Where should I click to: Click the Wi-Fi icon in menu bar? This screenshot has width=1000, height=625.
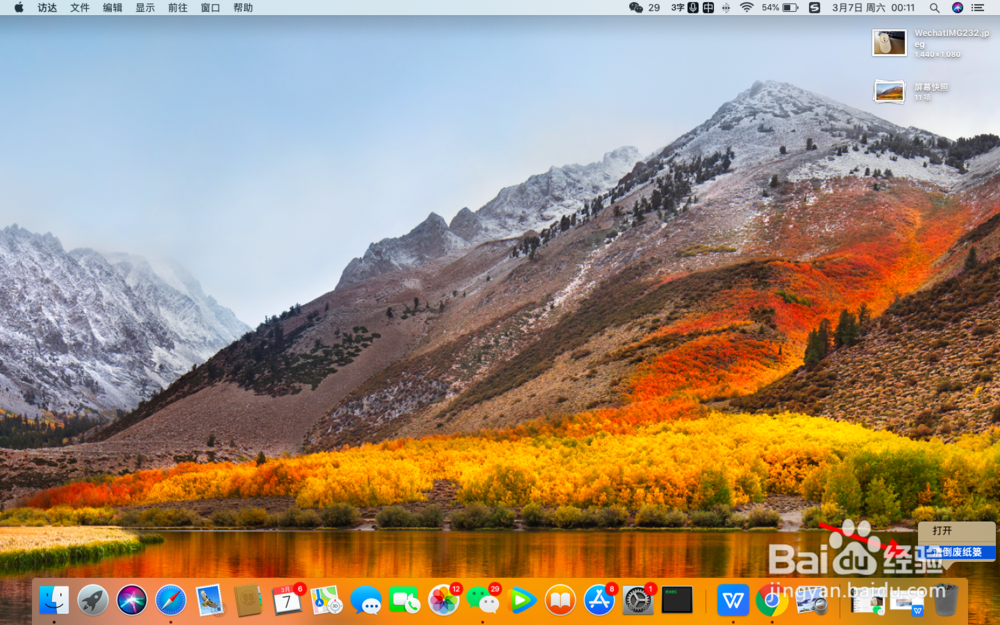pos(746,8)
